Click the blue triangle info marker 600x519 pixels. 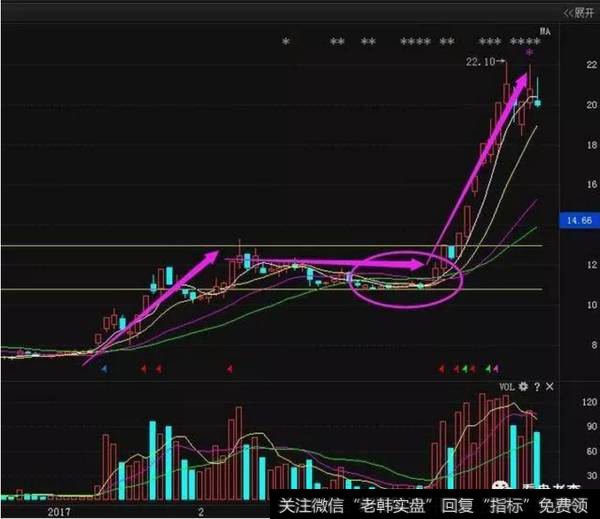104,369
